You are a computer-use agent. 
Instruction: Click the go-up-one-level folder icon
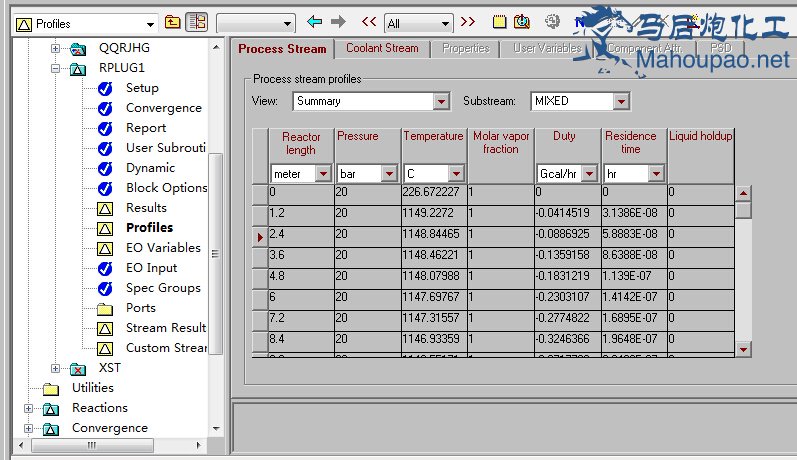pos(173,22)
